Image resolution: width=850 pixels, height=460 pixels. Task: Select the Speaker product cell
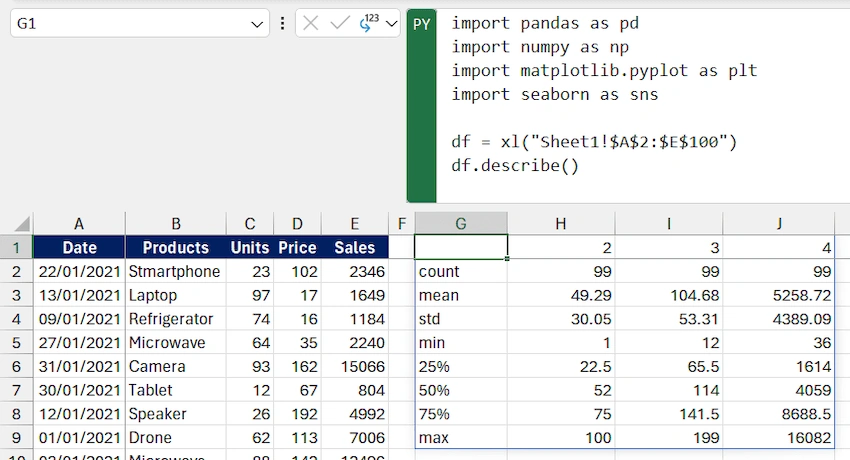pos(176,414)
